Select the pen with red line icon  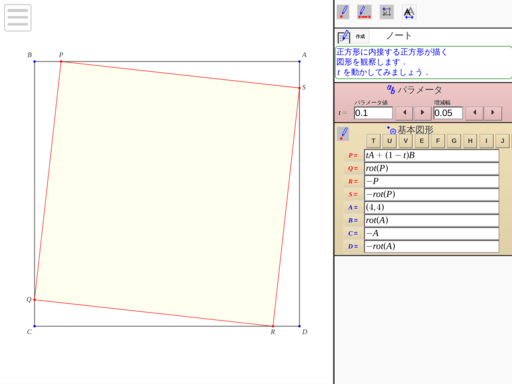pos(364,12)
